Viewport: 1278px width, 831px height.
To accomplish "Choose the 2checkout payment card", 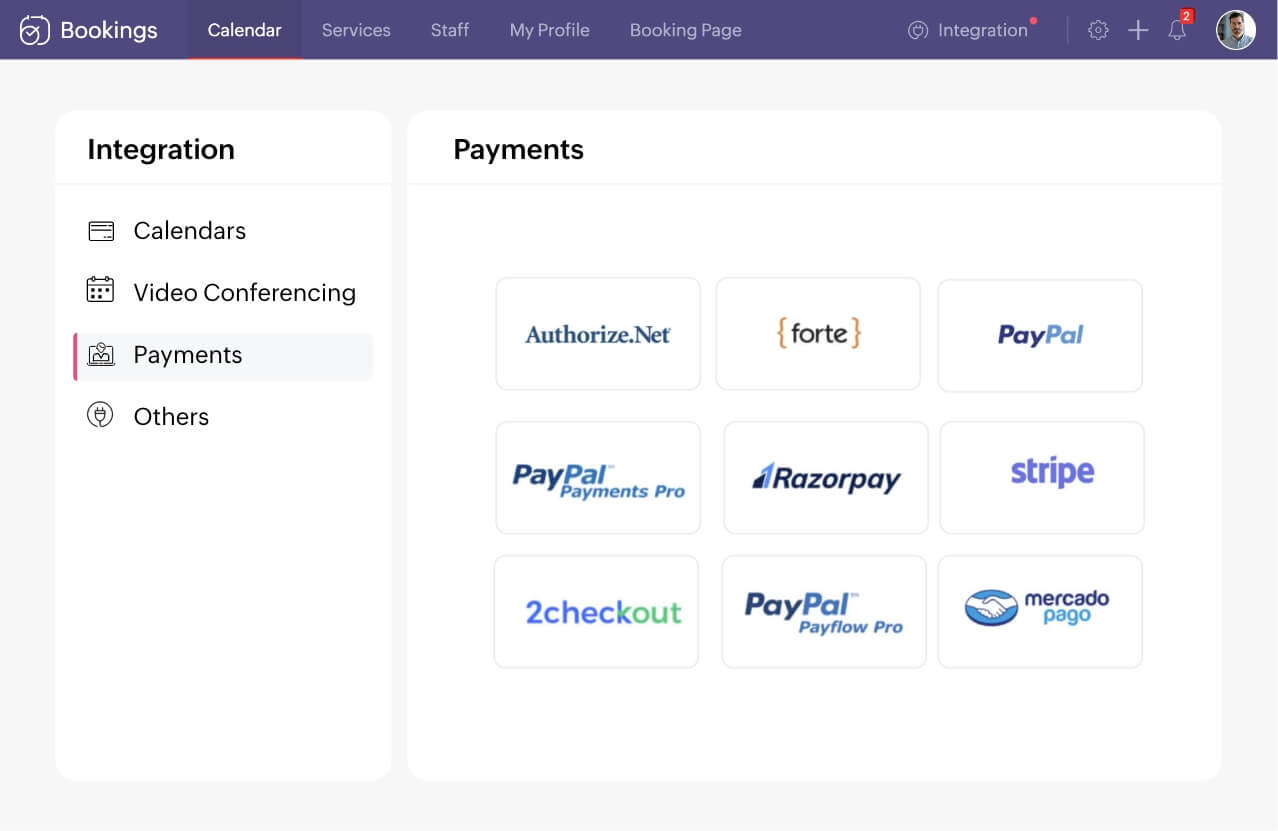I will pyautogui.click(x=596, y=612).
